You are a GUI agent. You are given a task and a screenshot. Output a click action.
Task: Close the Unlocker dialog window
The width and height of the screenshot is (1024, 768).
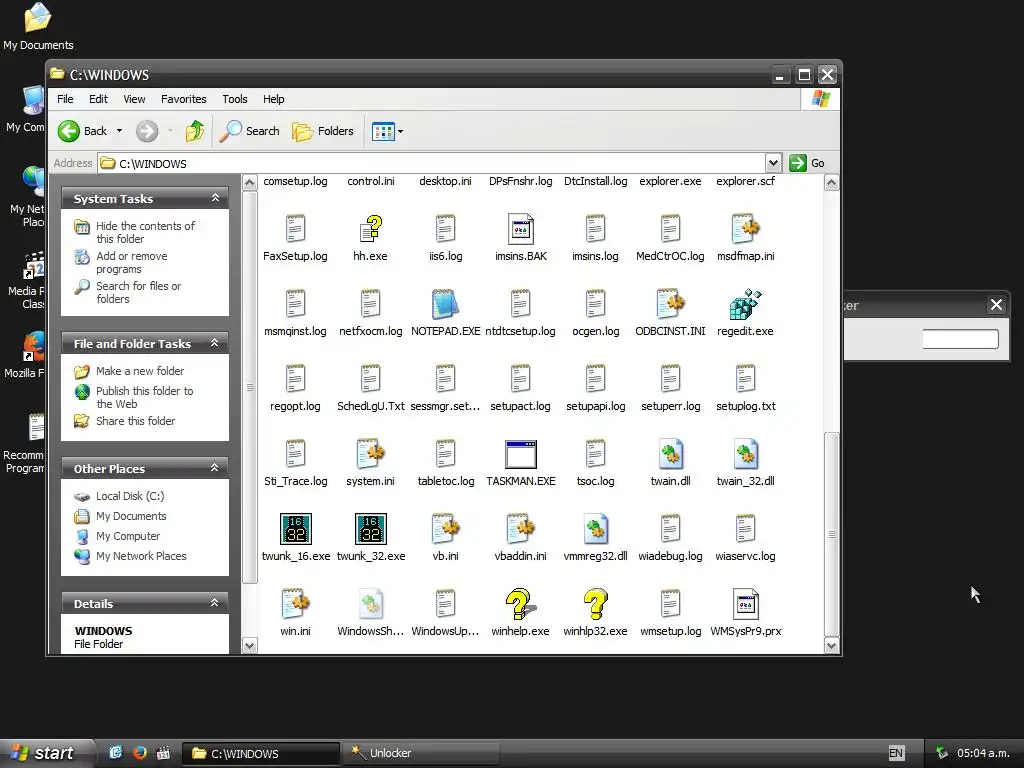click(996, 305)
